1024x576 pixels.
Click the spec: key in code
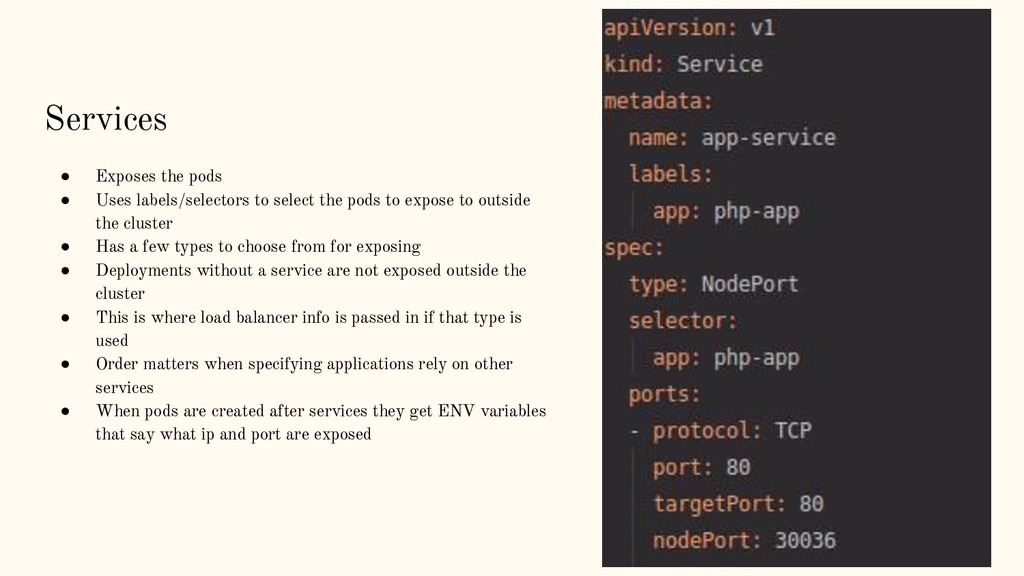click(634, 247)
